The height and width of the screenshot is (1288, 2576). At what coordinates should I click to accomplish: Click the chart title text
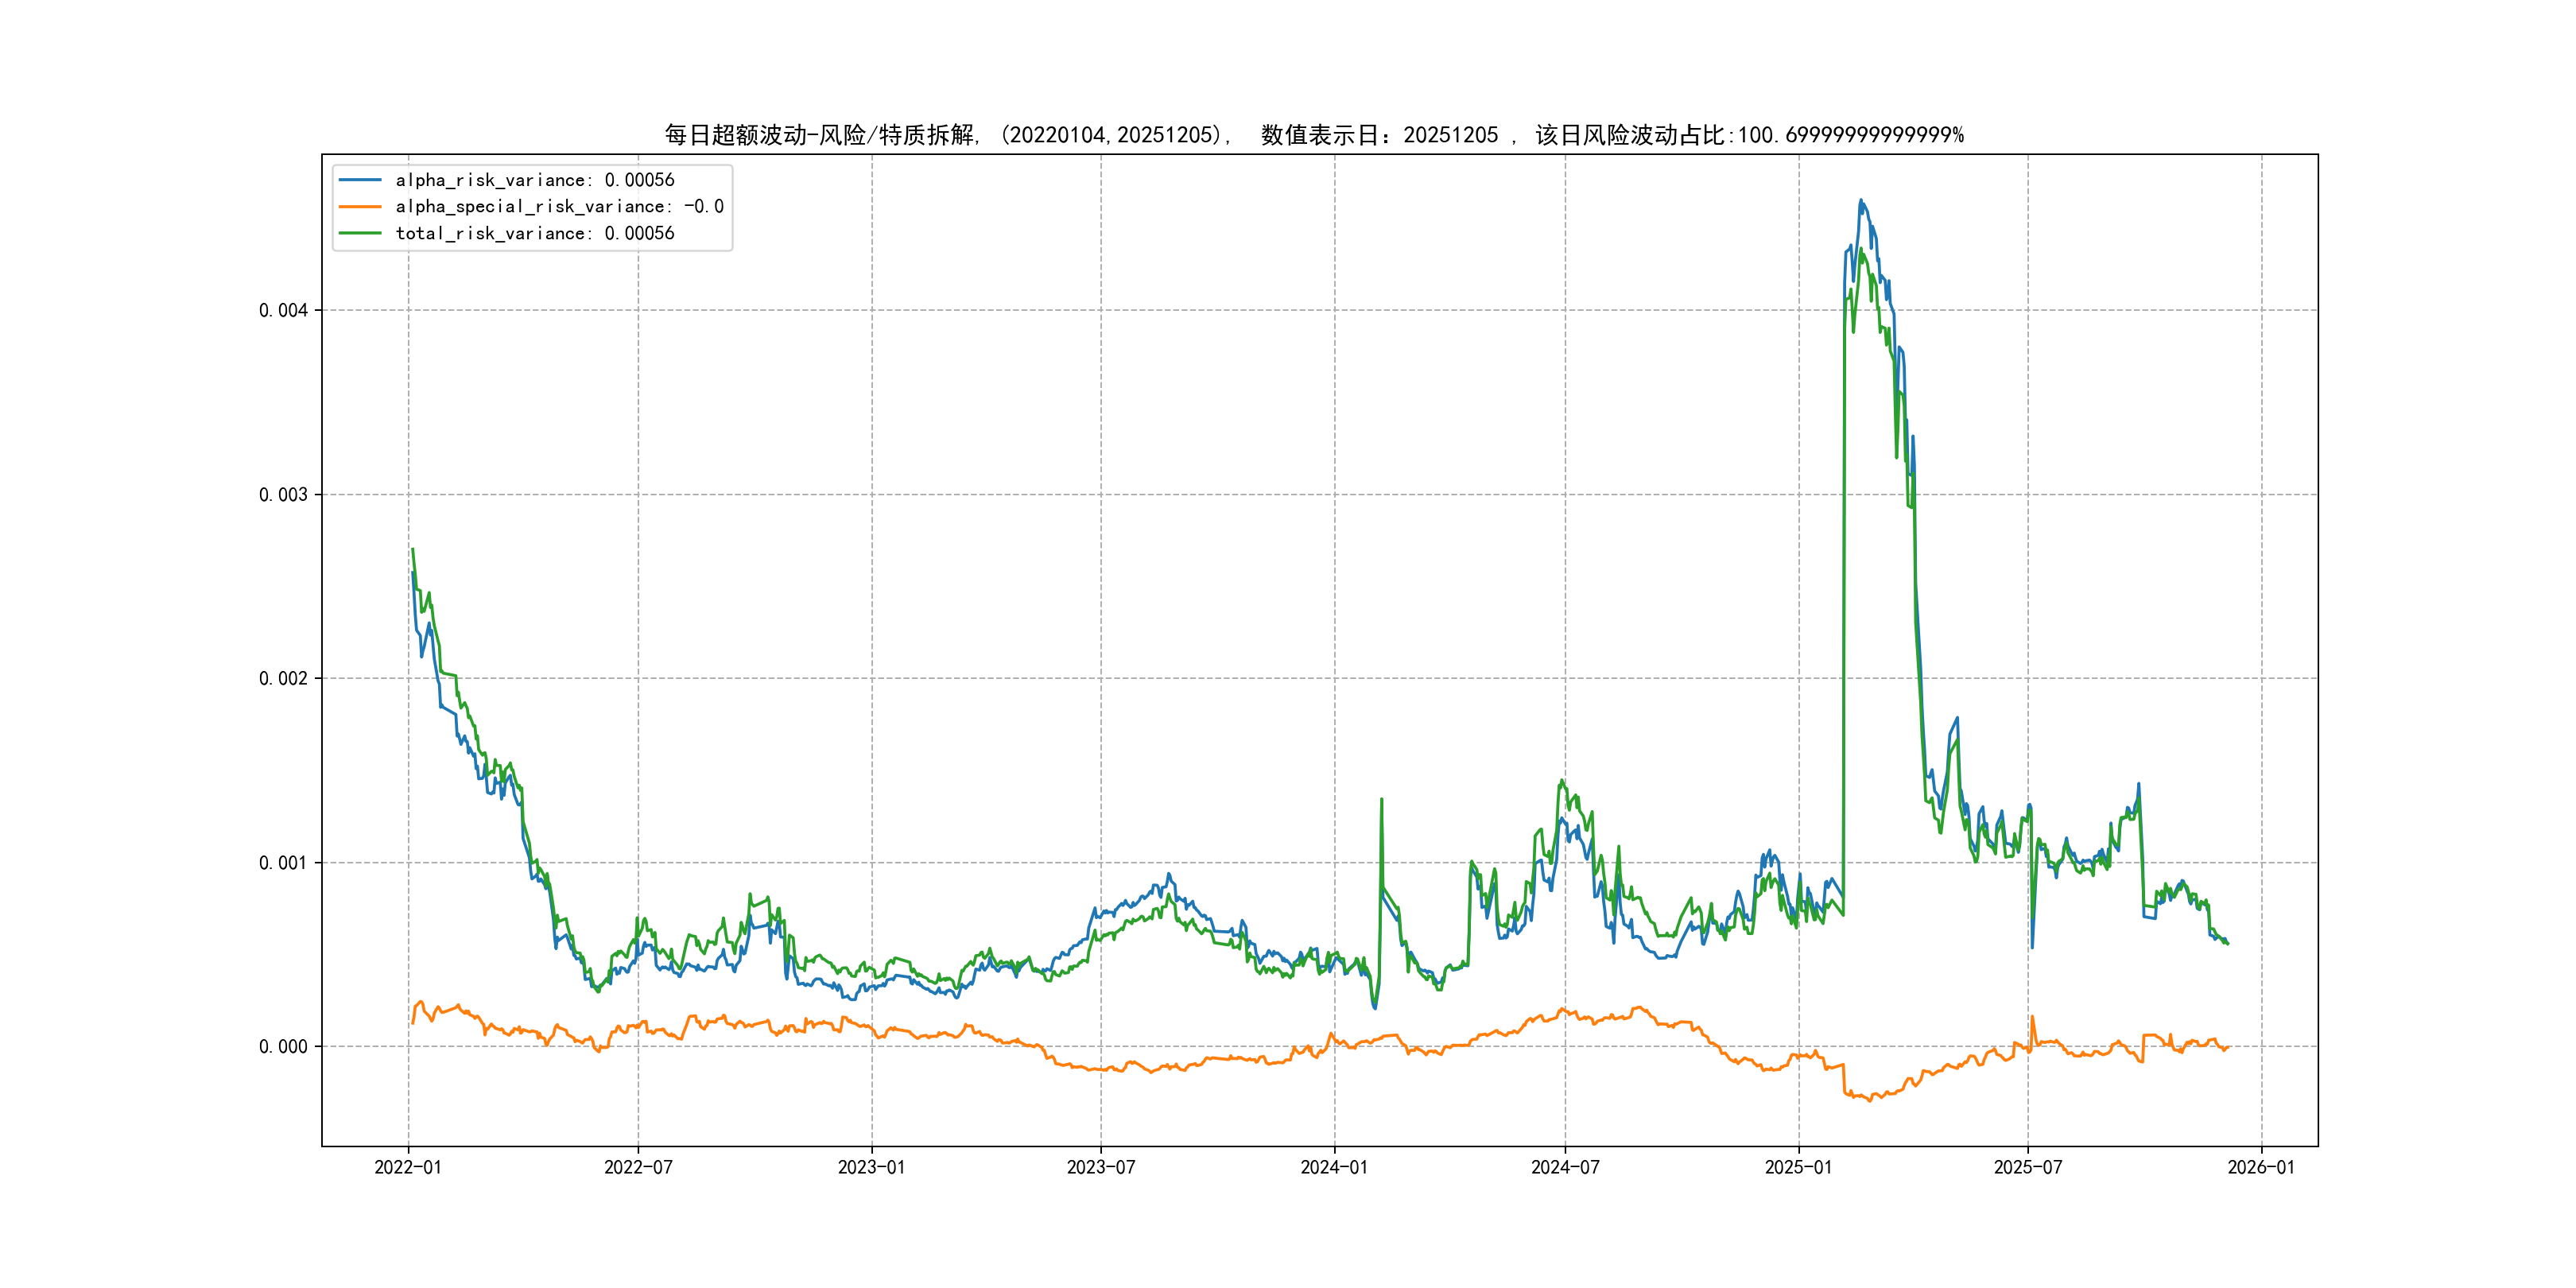pyautogui.click(x=1314, y=135)
